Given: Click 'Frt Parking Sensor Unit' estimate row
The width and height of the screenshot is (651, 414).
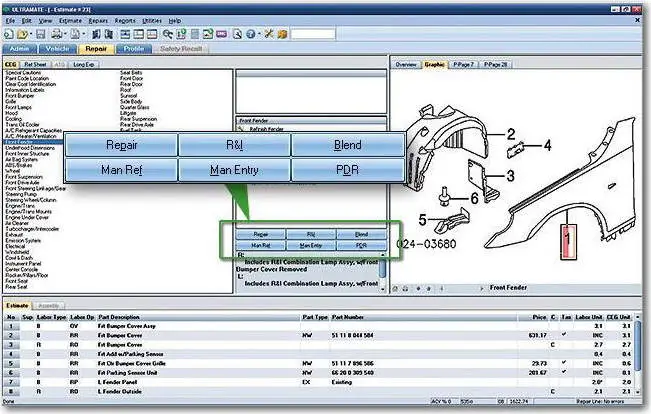Looking at the screenshot, I should click(x=320, y=372).
